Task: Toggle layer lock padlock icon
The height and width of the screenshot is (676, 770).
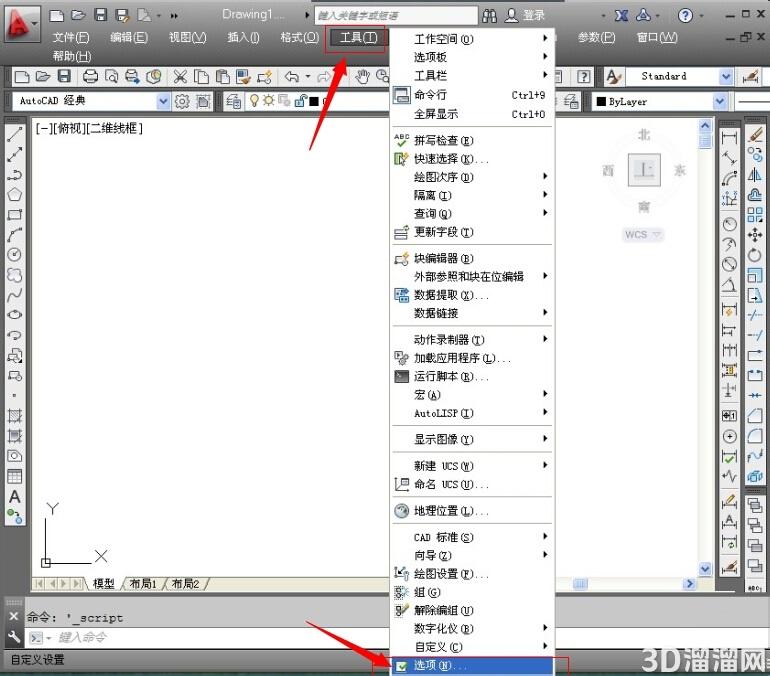Action: point(299,101)
